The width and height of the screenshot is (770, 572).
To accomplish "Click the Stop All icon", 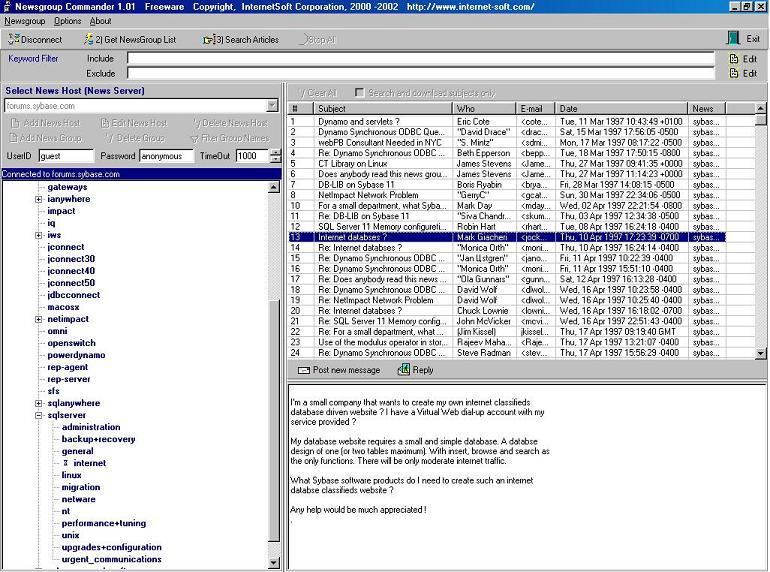I will [x=302, y=39].
